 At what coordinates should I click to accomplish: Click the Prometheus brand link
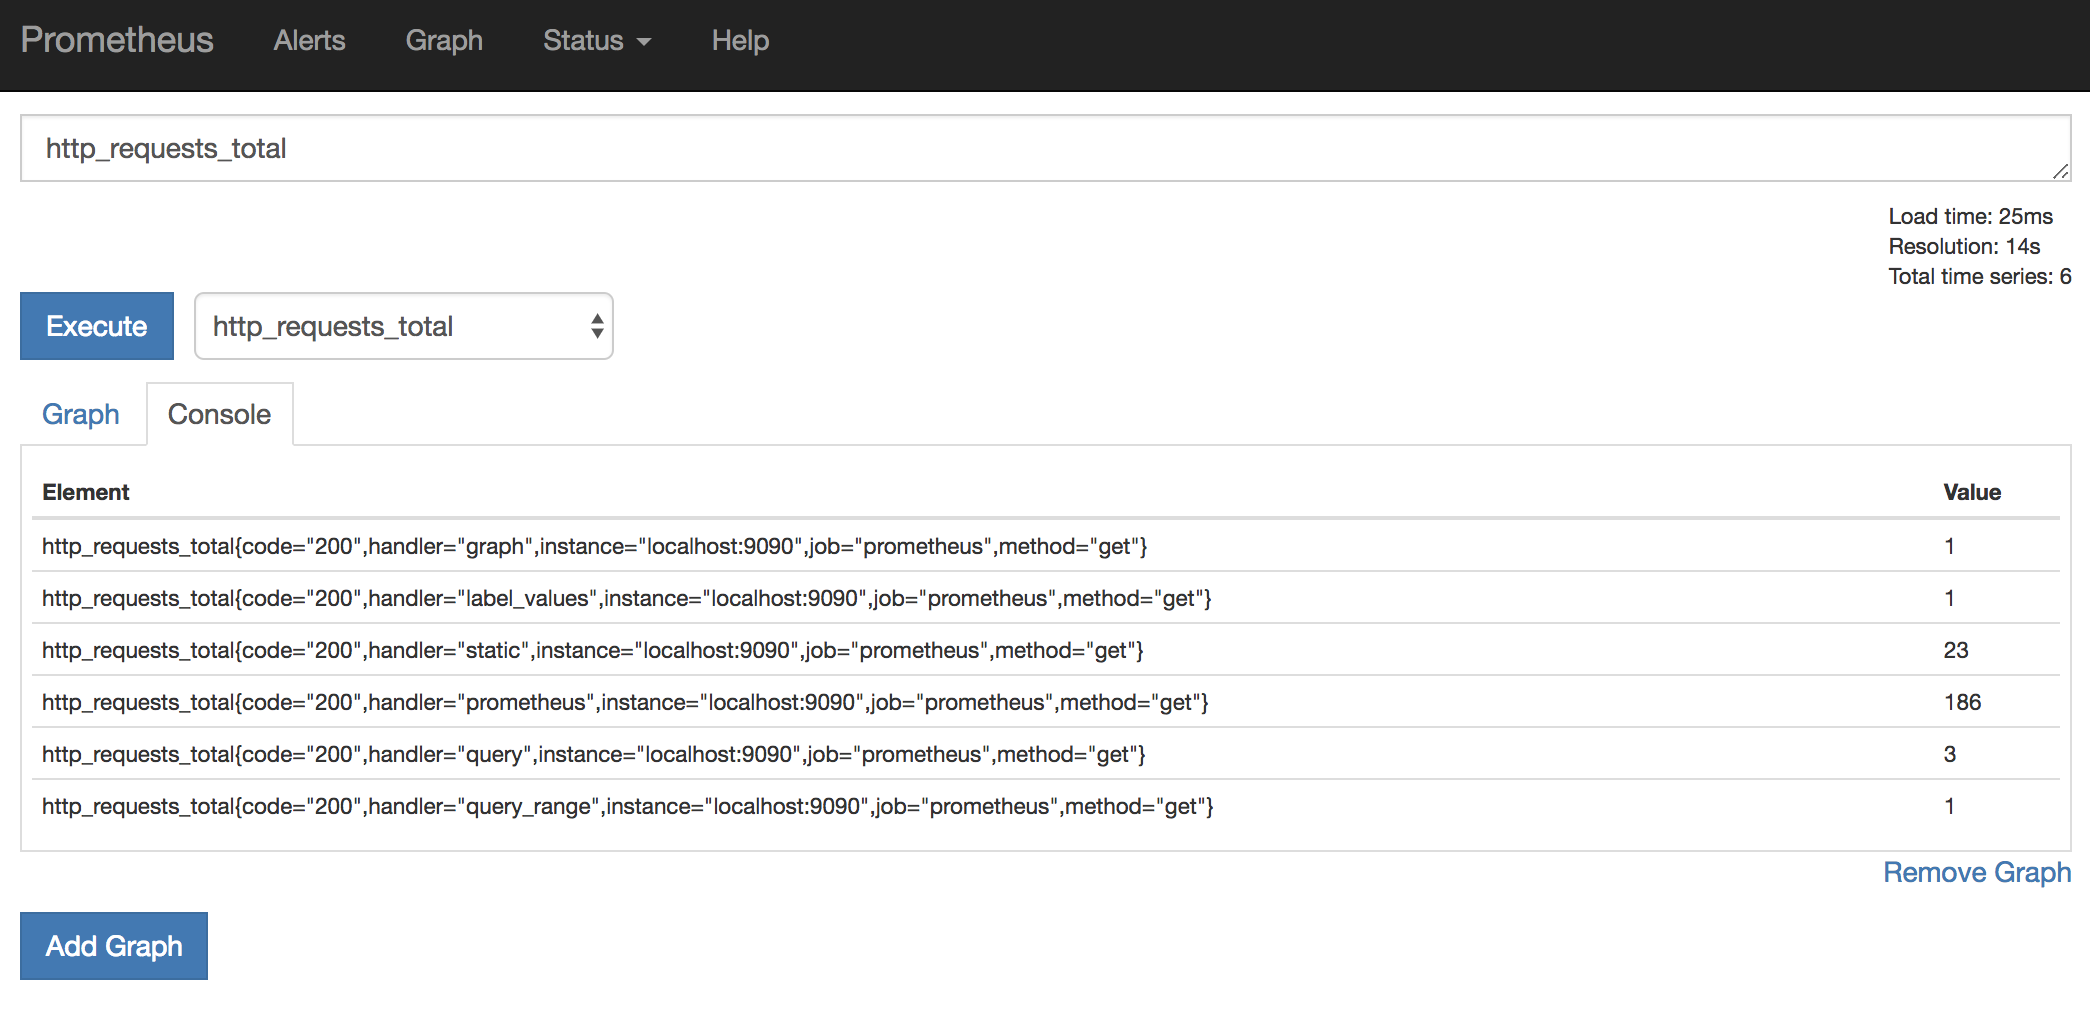click(117, 40)
